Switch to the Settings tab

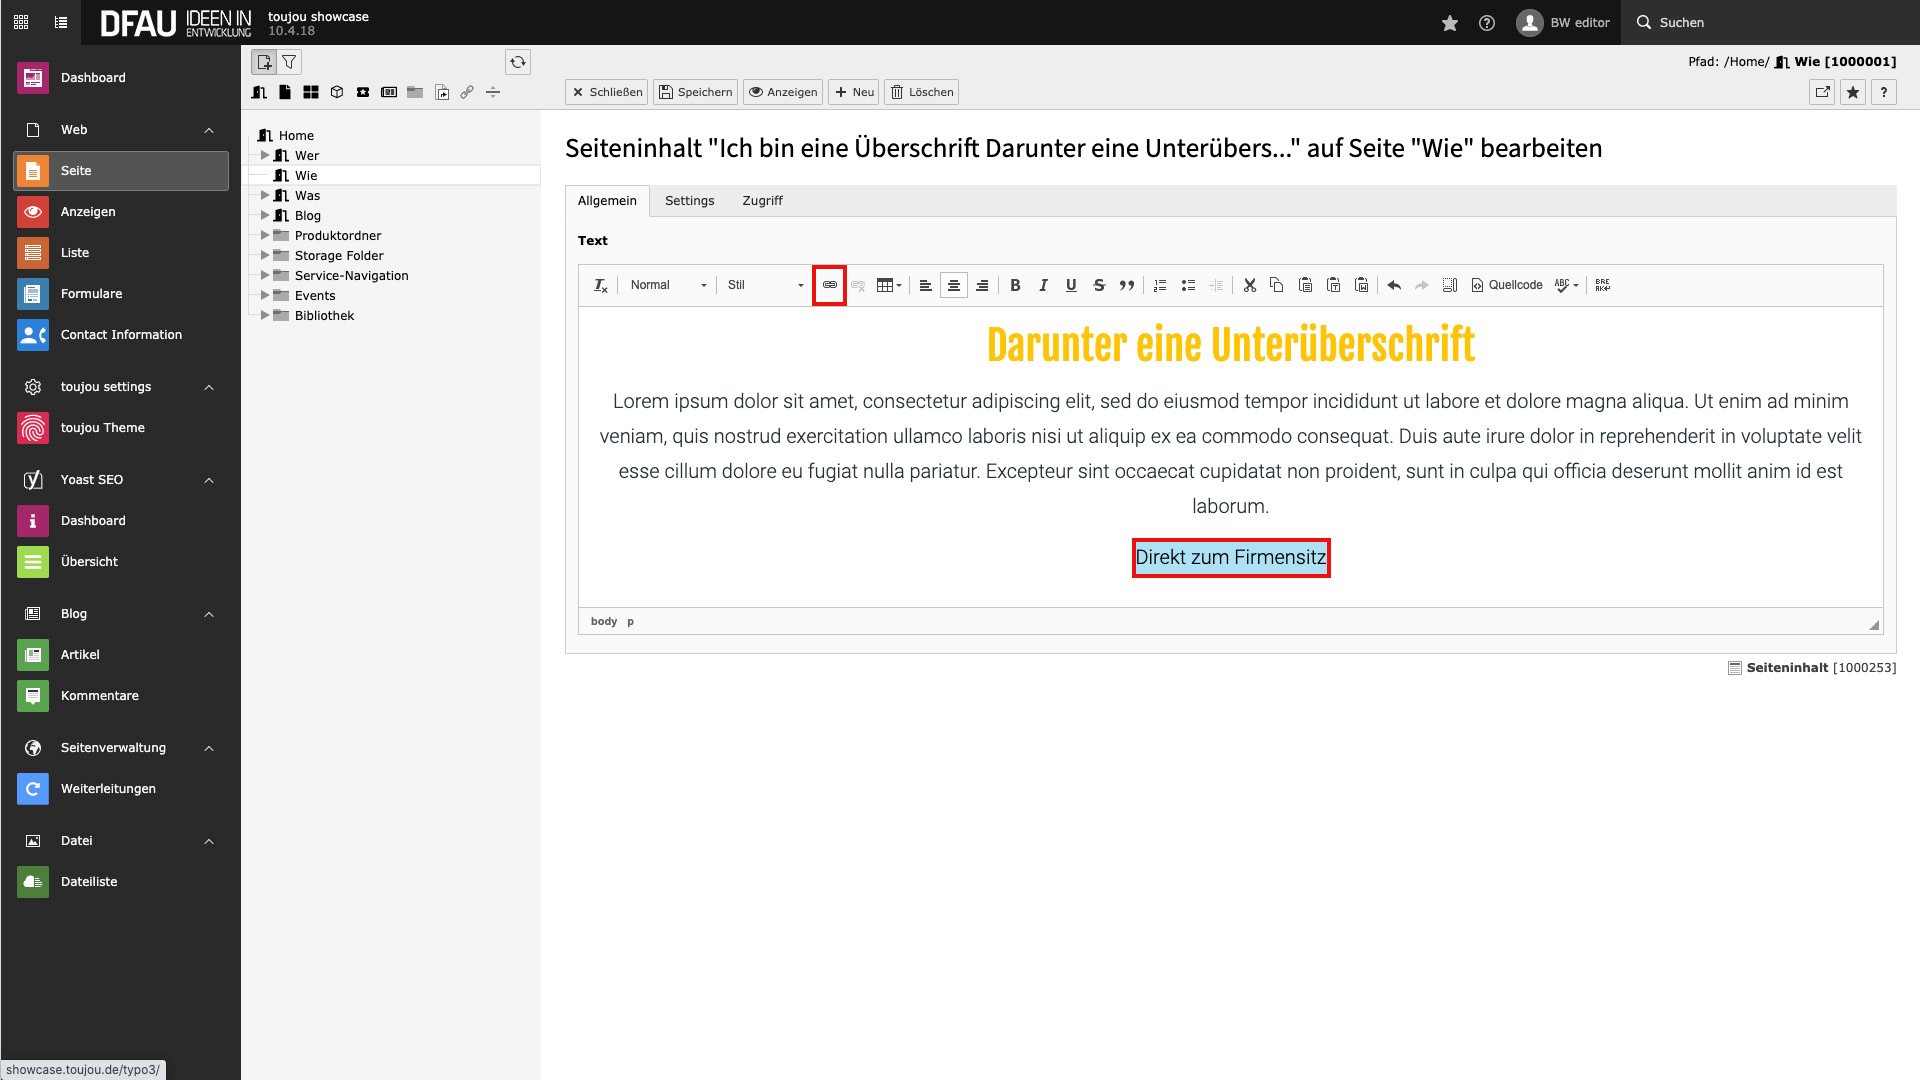coord(689,200)
